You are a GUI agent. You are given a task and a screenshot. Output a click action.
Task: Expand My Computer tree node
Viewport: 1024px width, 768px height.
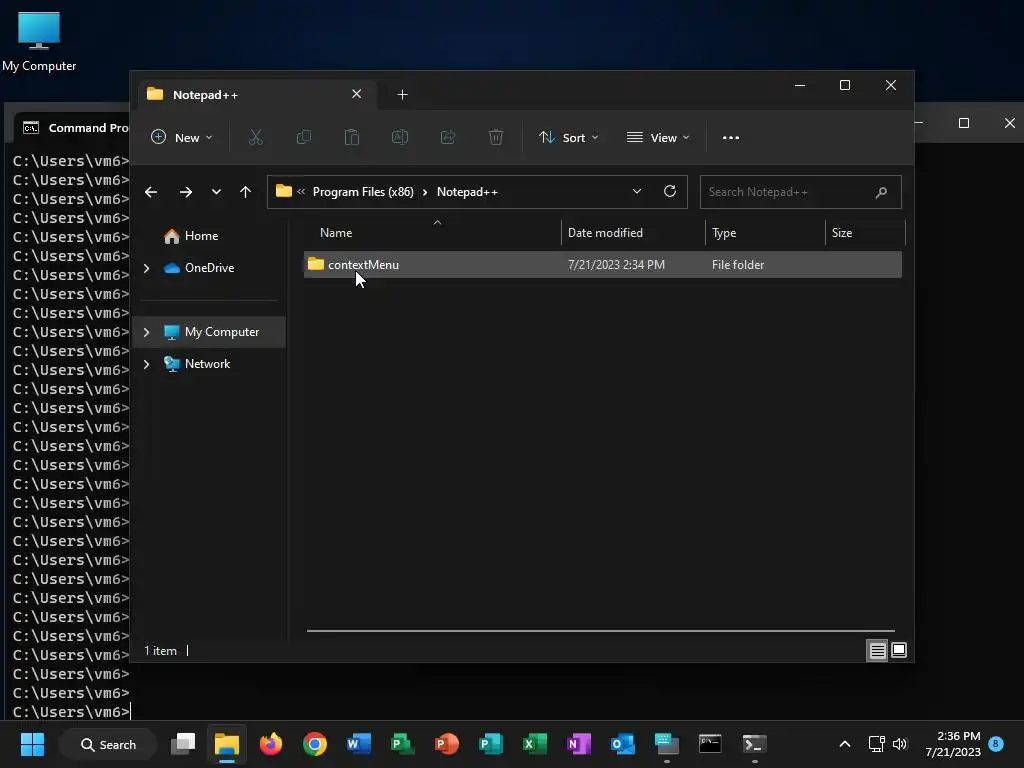(x=146, y=332)
